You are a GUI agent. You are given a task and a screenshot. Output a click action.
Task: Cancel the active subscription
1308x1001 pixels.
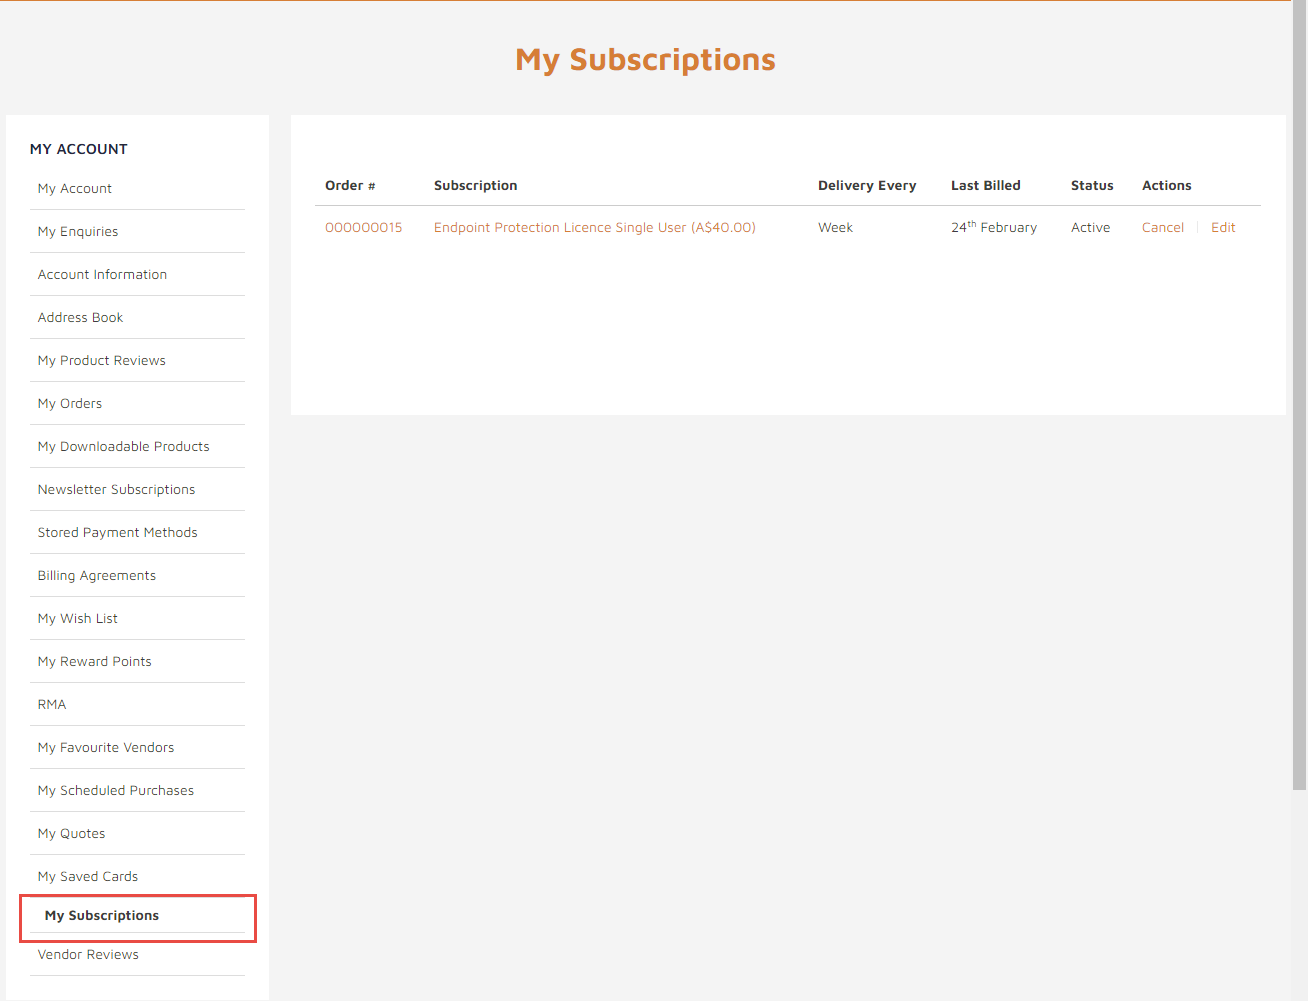[1163, 227]
